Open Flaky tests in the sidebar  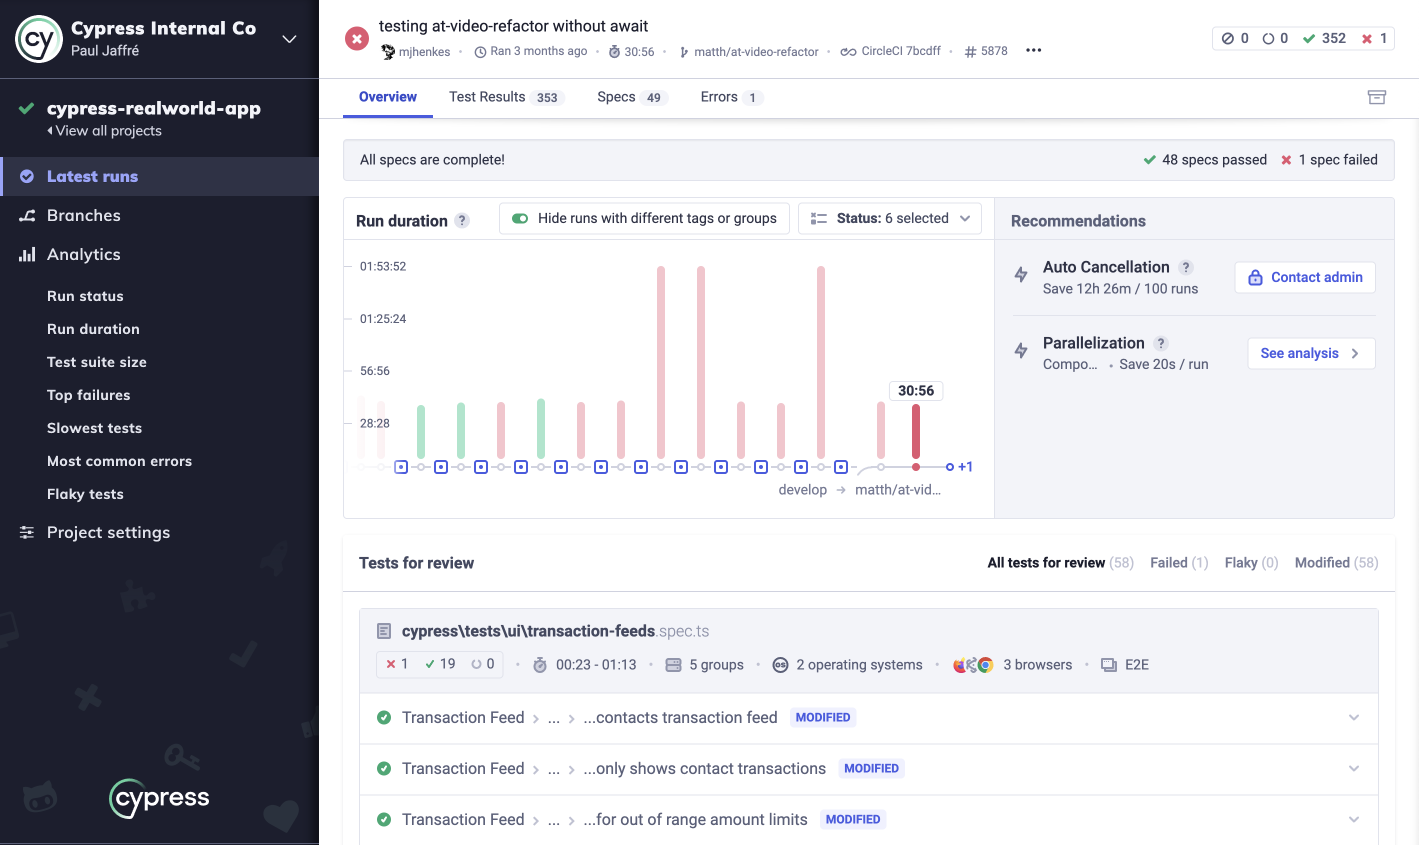[x=85, y=494]
